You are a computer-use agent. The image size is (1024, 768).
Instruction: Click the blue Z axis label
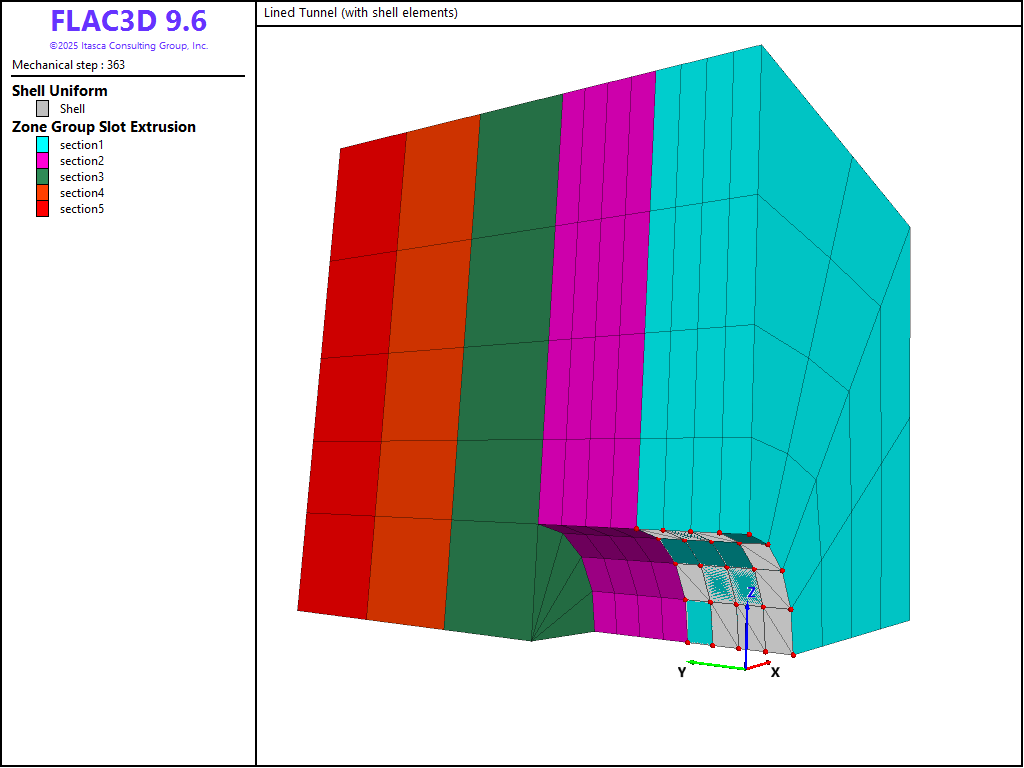point(751,593)
